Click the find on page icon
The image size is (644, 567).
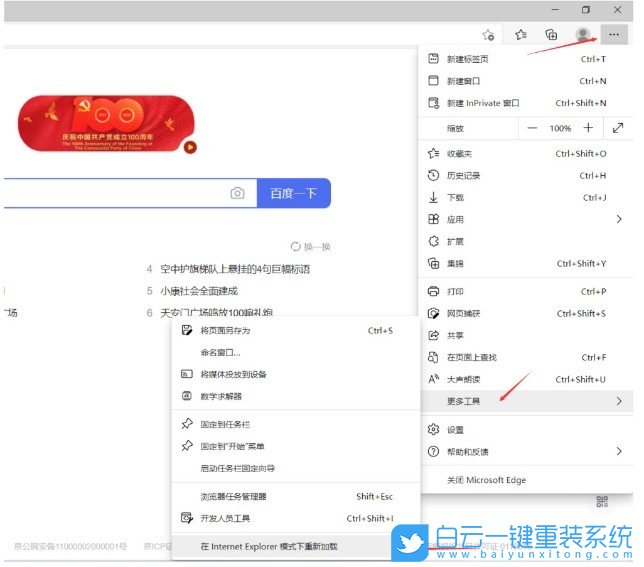pos(433,357)
